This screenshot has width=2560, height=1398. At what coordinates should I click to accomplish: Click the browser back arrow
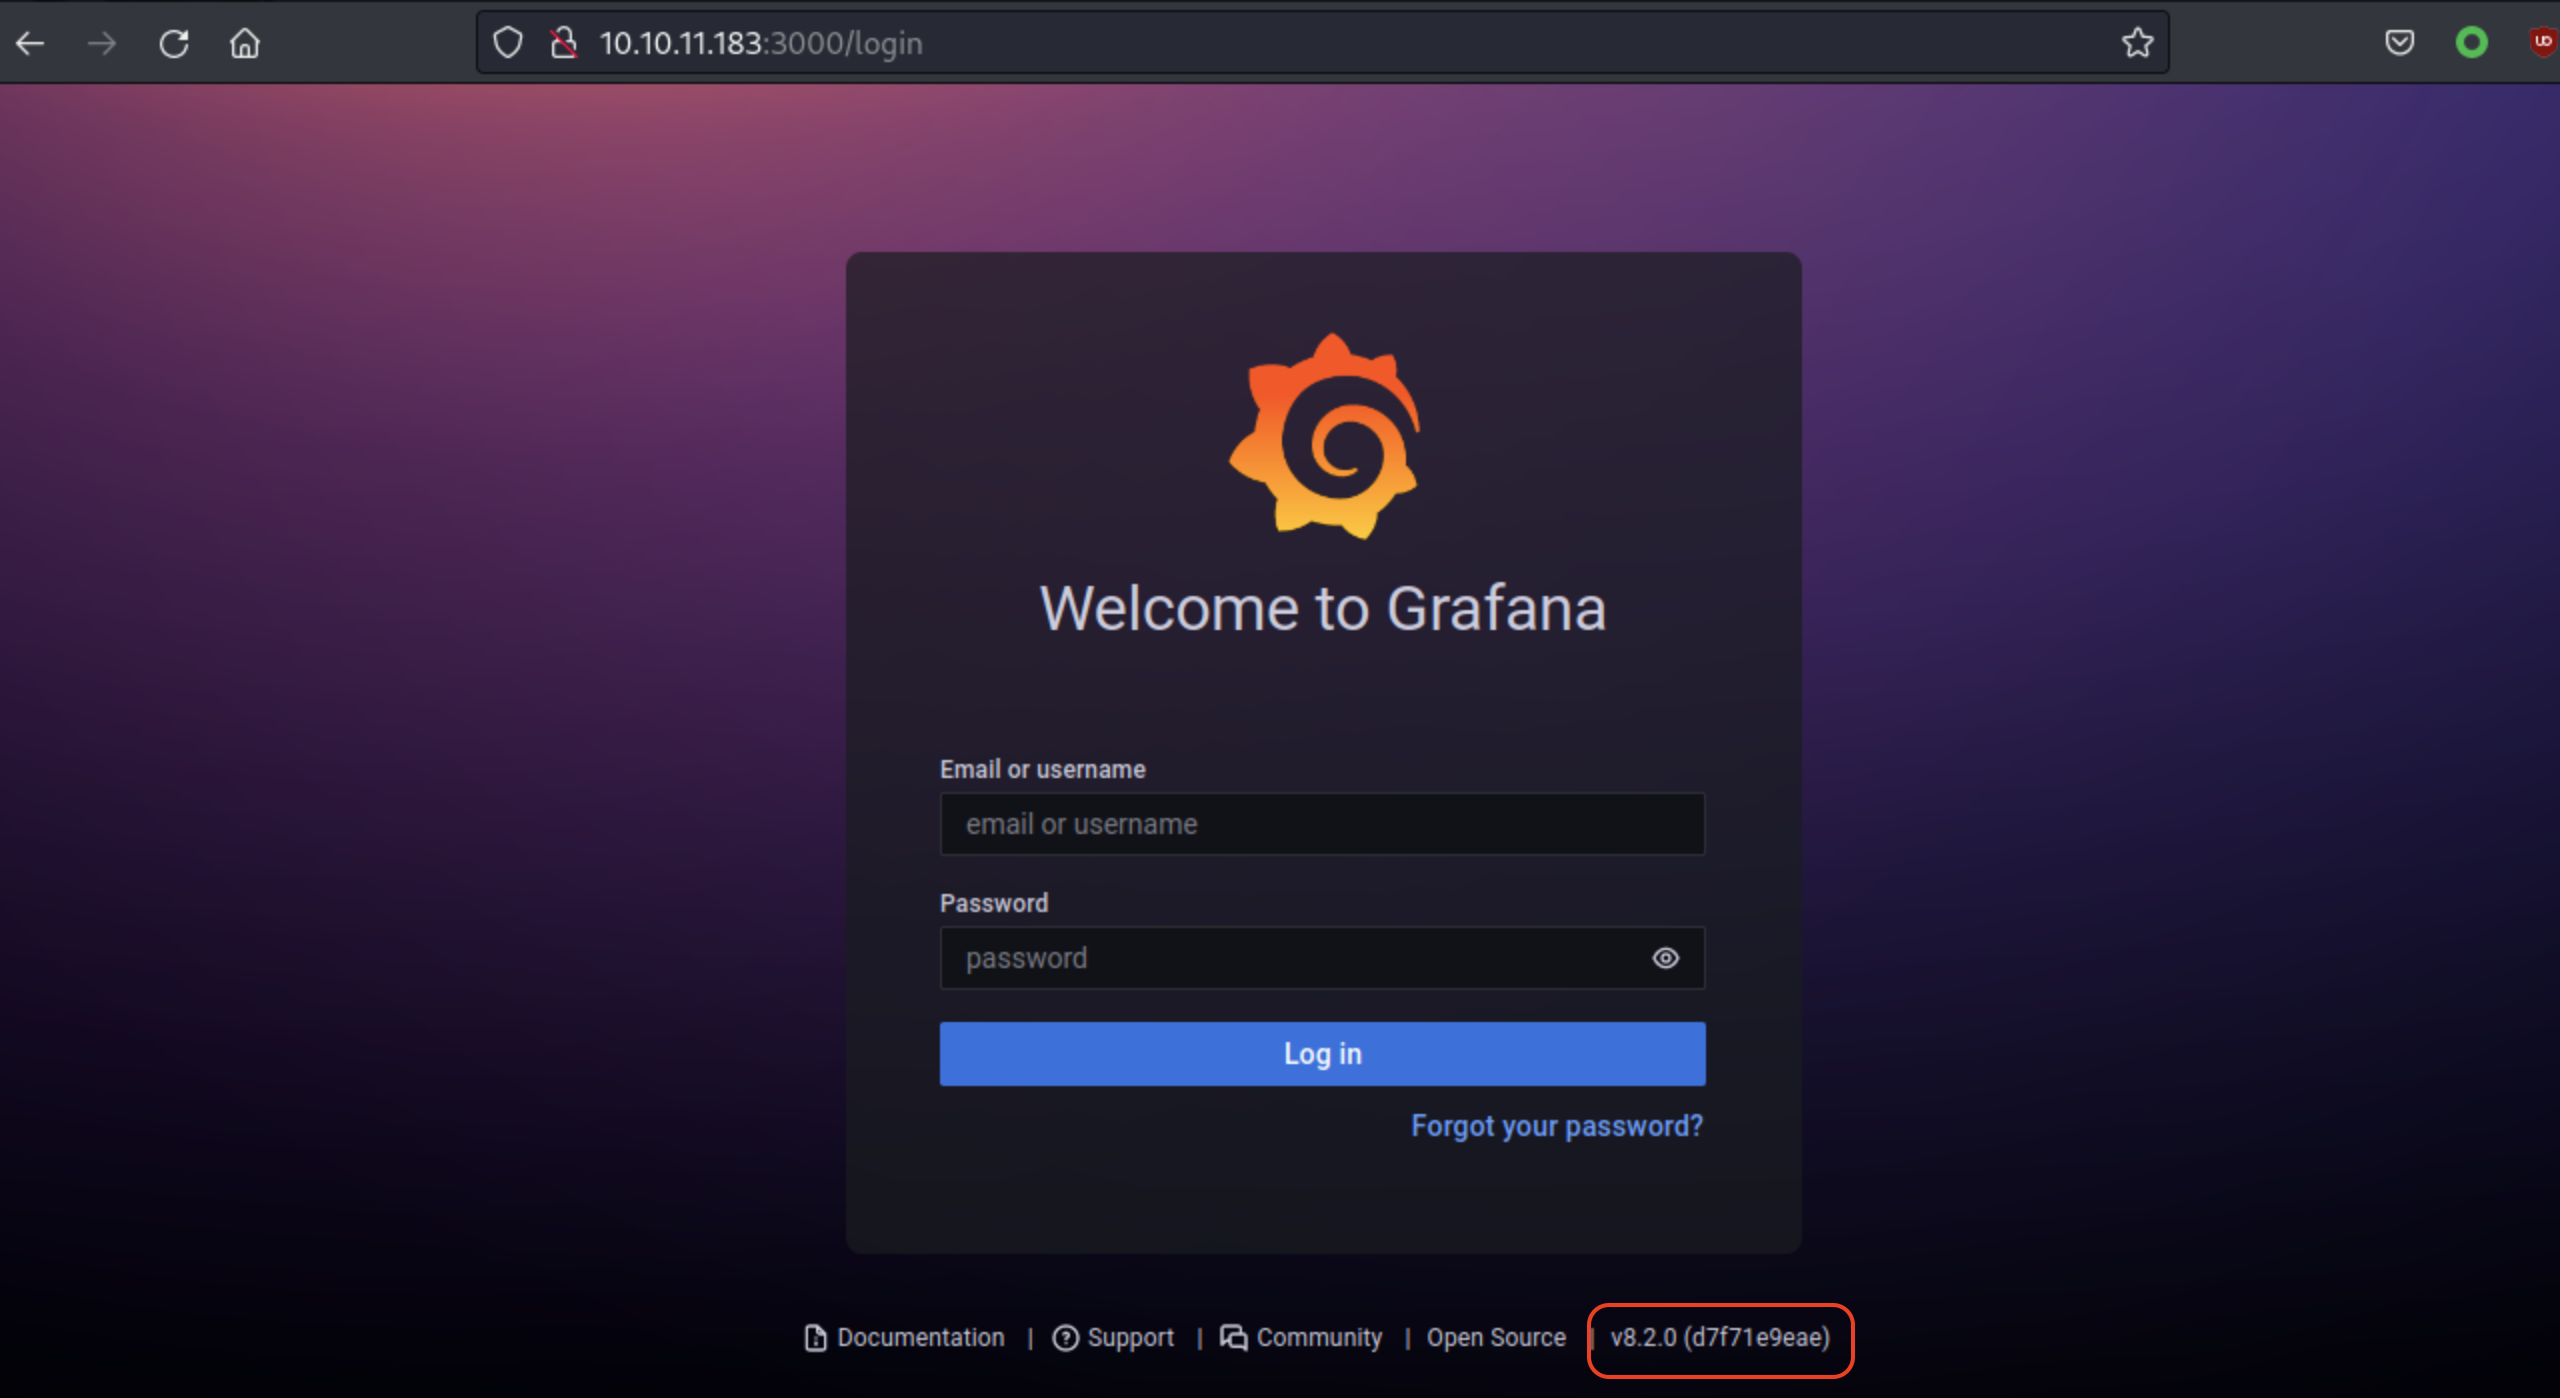[x=30, y=43]
